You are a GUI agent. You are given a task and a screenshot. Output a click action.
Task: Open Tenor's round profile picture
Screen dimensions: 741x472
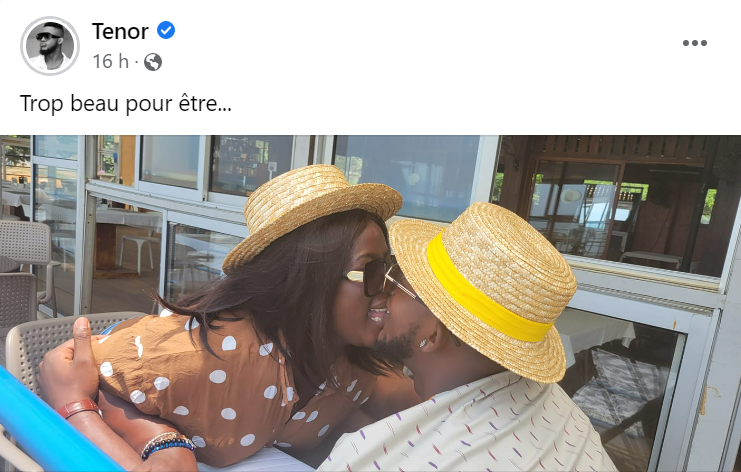point(50,46)
